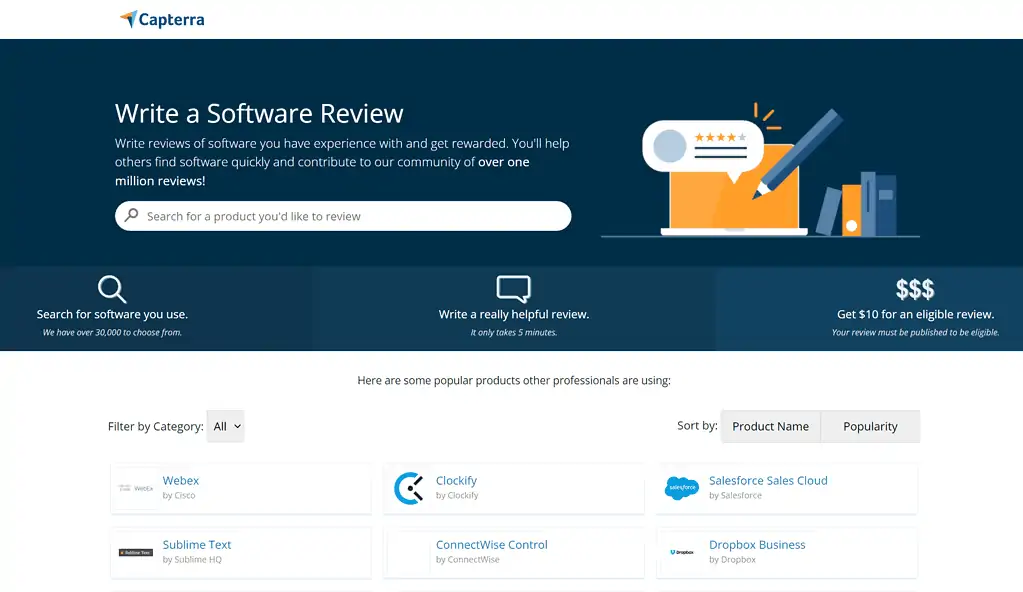This screenshot has width=1023, height=592.
Task: Click the Sublime Text logo thumbnail
Action: coord(135,551)
